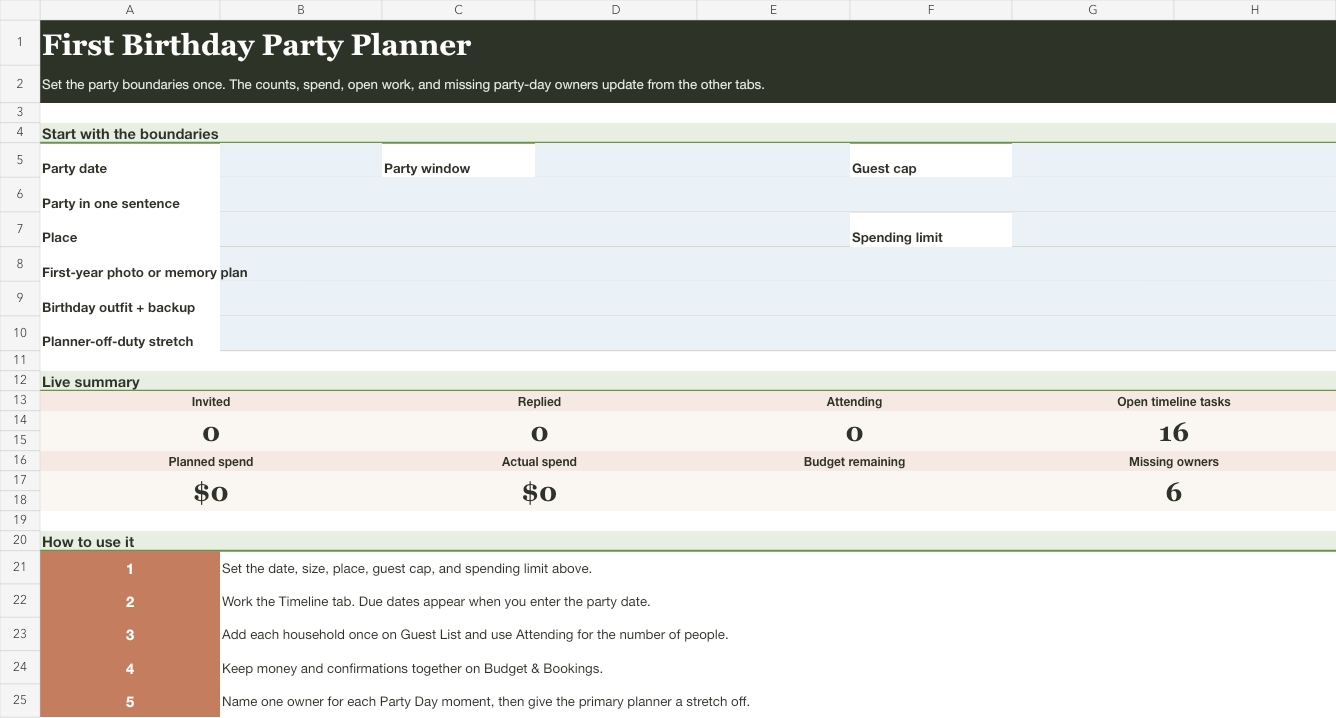Select the Guest cap input cell
Viewport: 1336px width, 718px height.
click(x=1174, y=160)
